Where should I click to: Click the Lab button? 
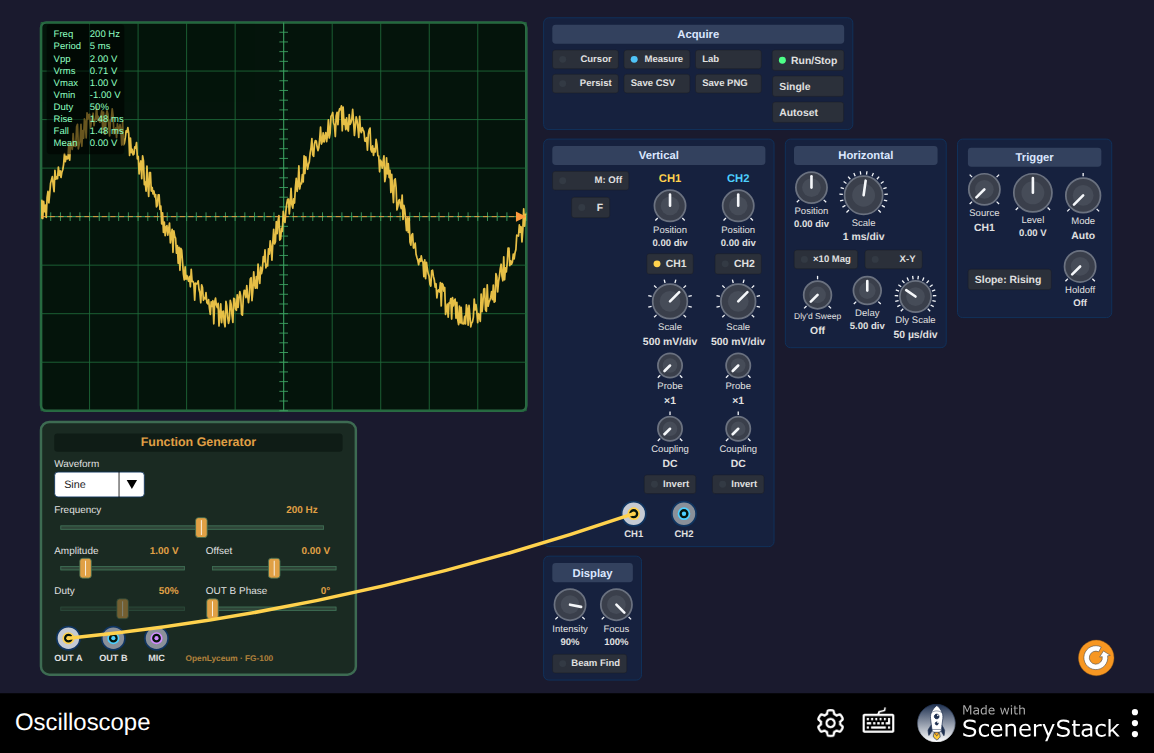coord(728,59)
